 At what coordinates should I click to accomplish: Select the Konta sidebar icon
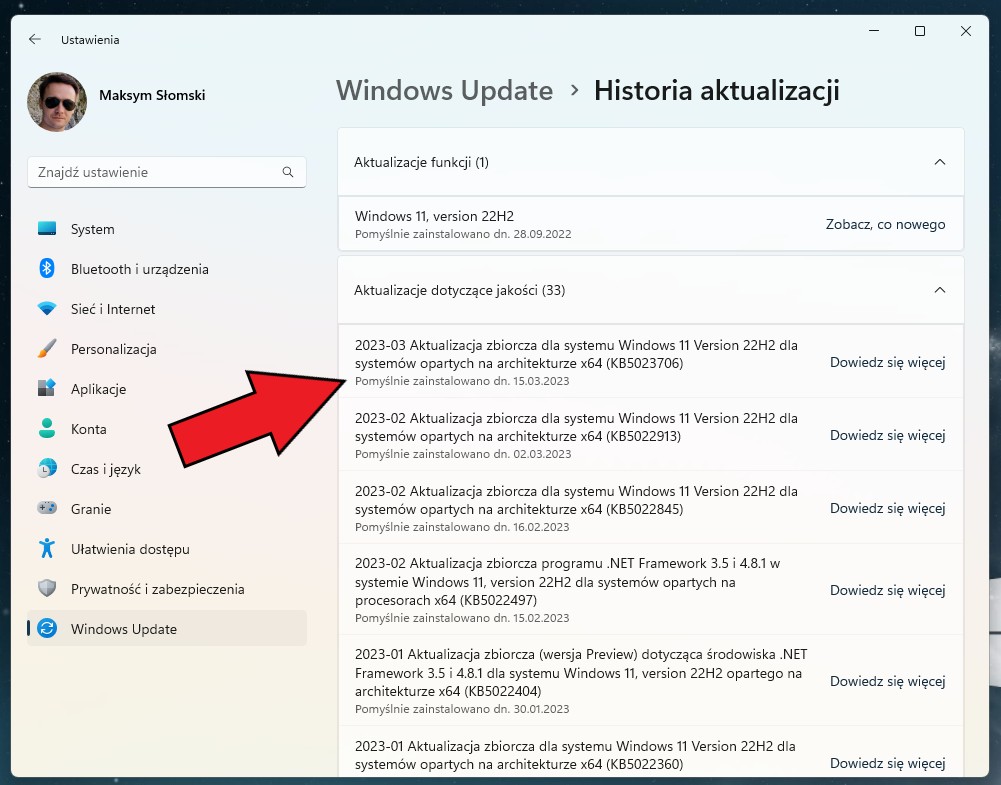[45, 429]
